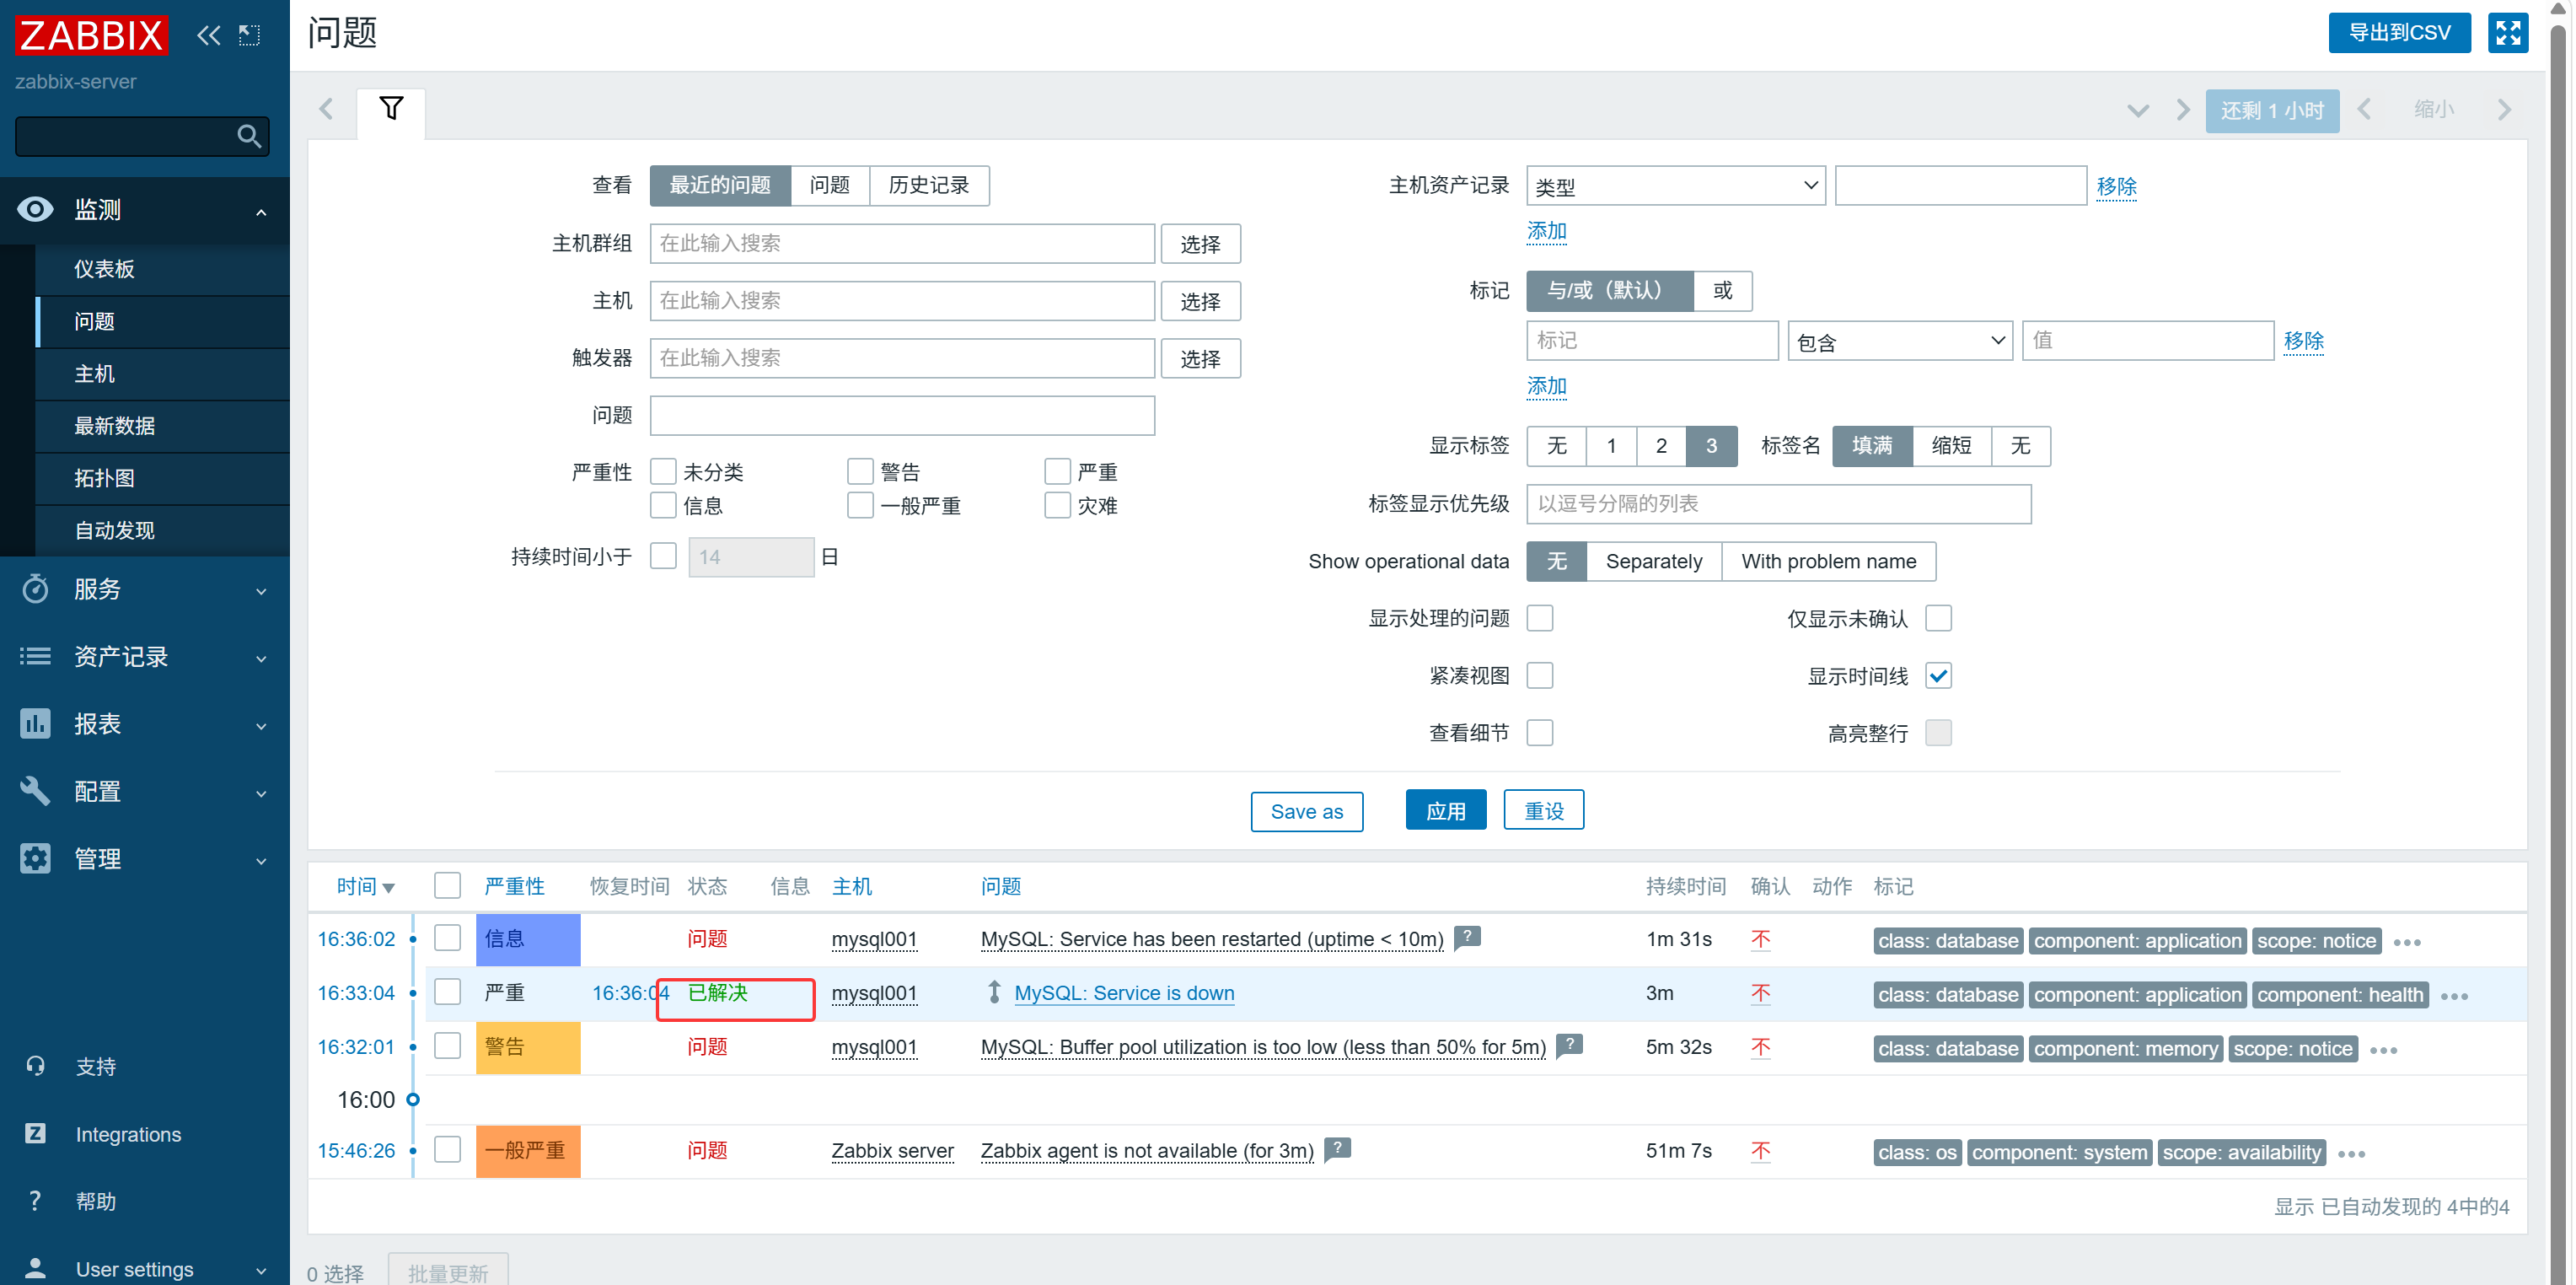
Task: Select the 16:36:02 problem row checkbox
Action: 448,938
